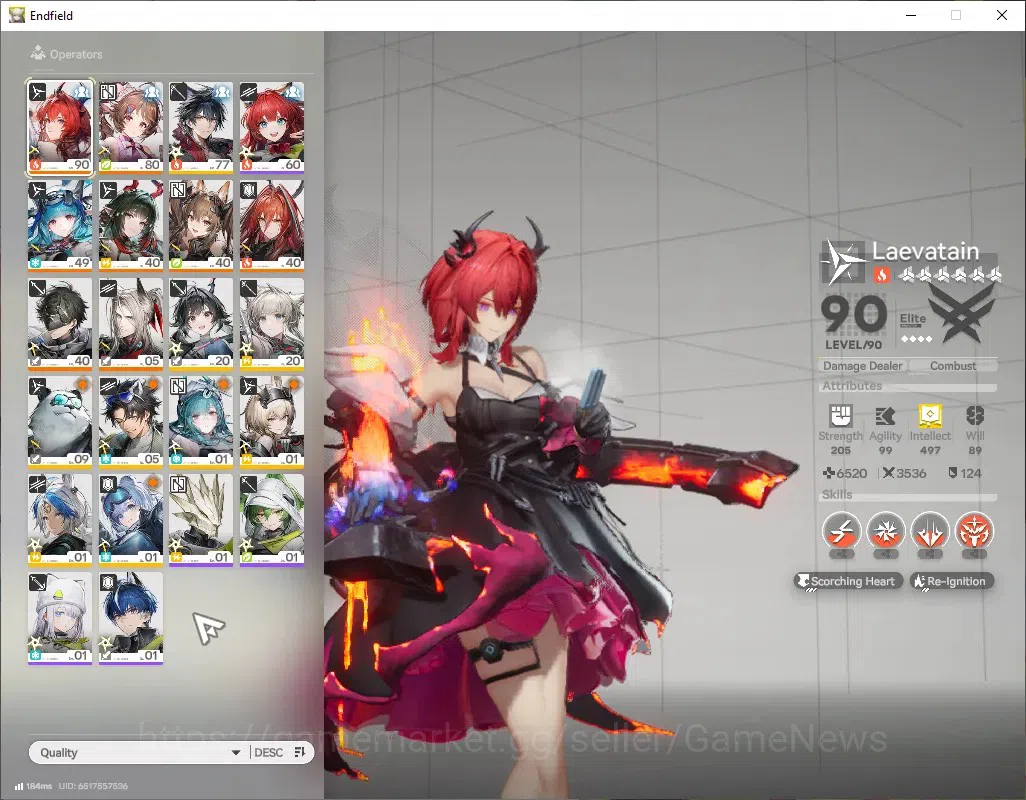The height and width of the screenshot is (800, 1026).
Task: Toggle the DESC sort order
Action: 268,752
